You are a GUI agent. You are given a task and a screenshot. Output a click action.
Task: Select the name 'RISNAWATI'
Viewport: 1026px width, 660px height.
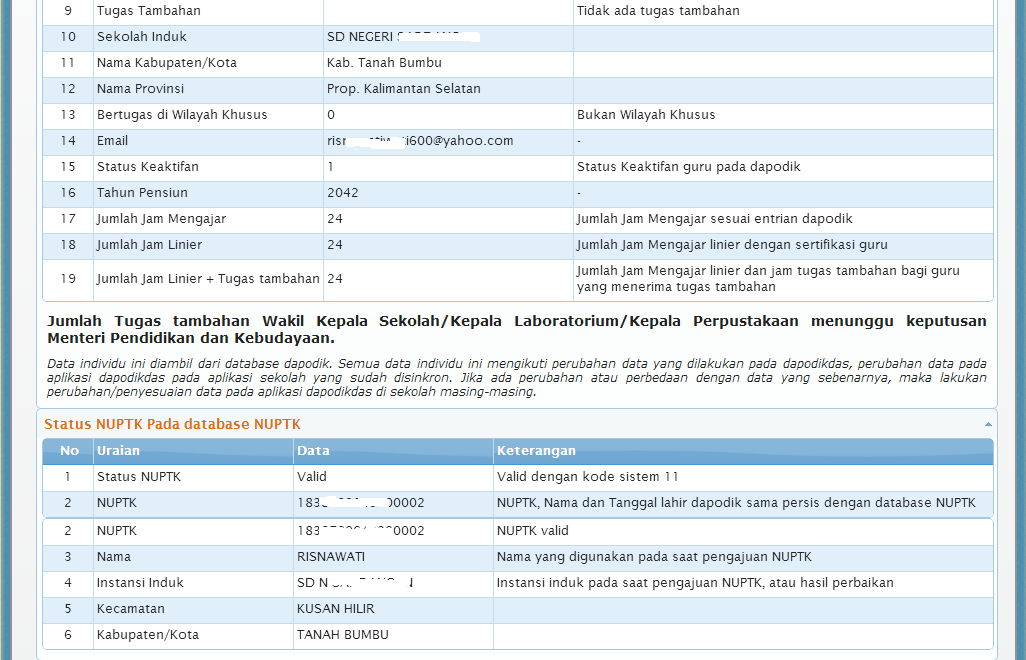[x=330, y=557]
